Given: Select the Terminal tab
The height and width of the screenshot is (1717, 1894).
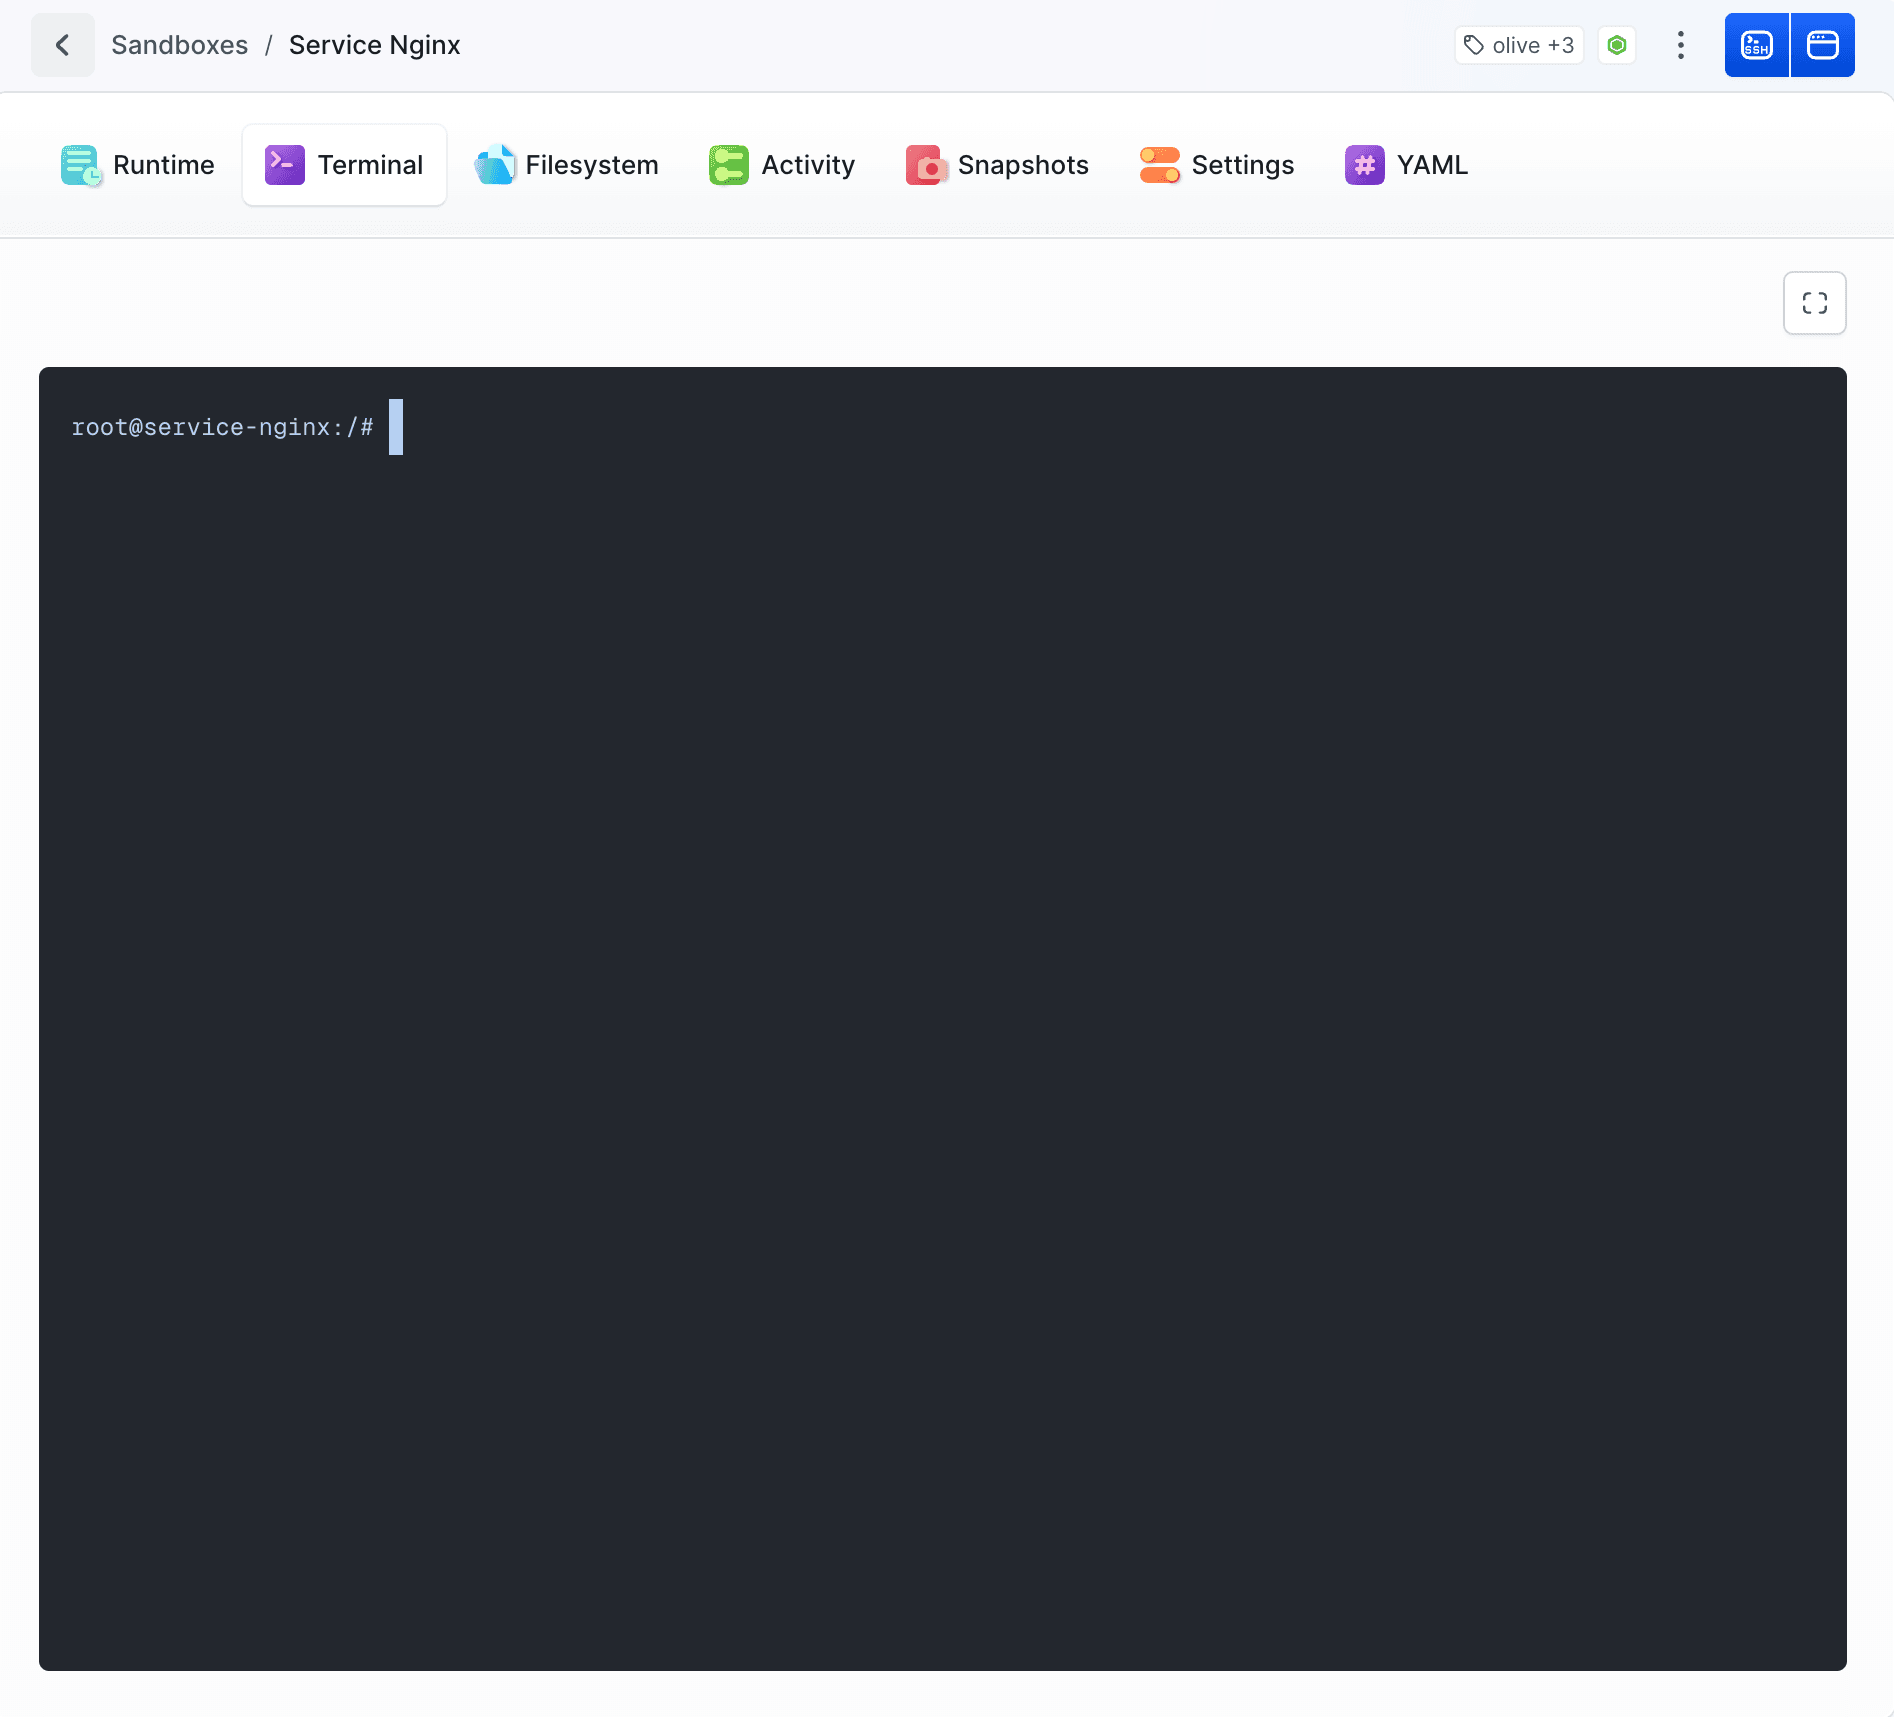Looking at the screenshot, I should pos(344,165).
